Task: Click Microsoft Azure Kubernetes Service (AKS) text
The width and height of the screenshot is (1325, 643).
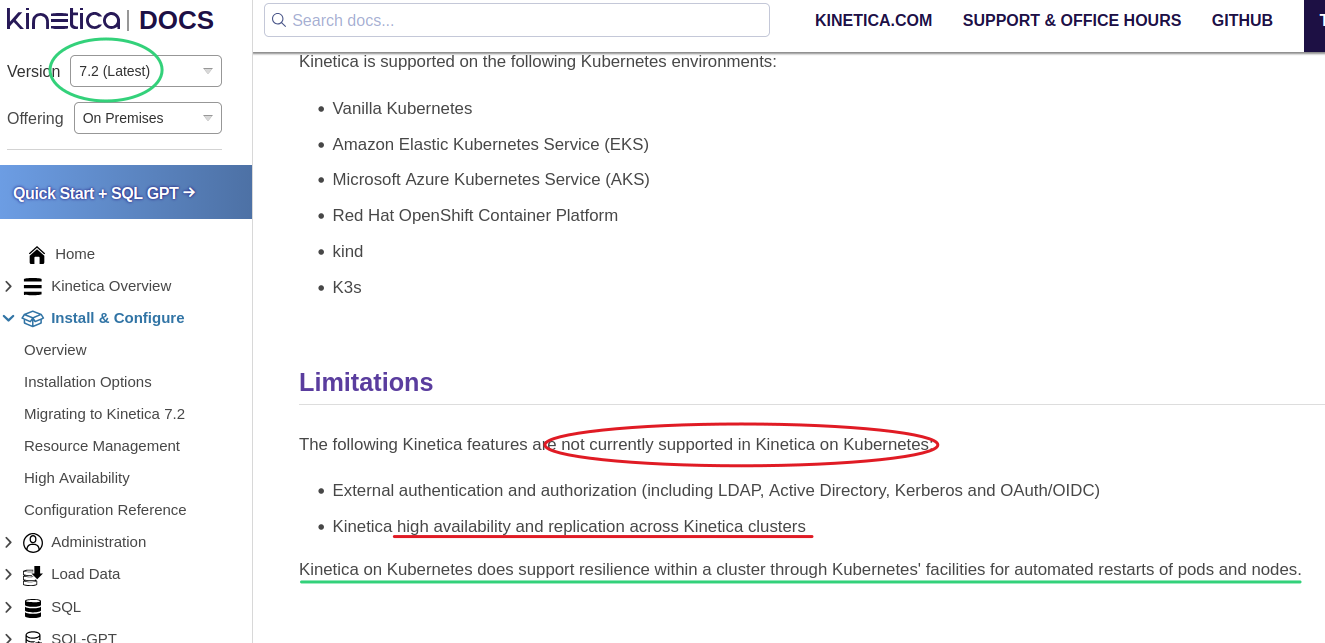Action: 491,180
